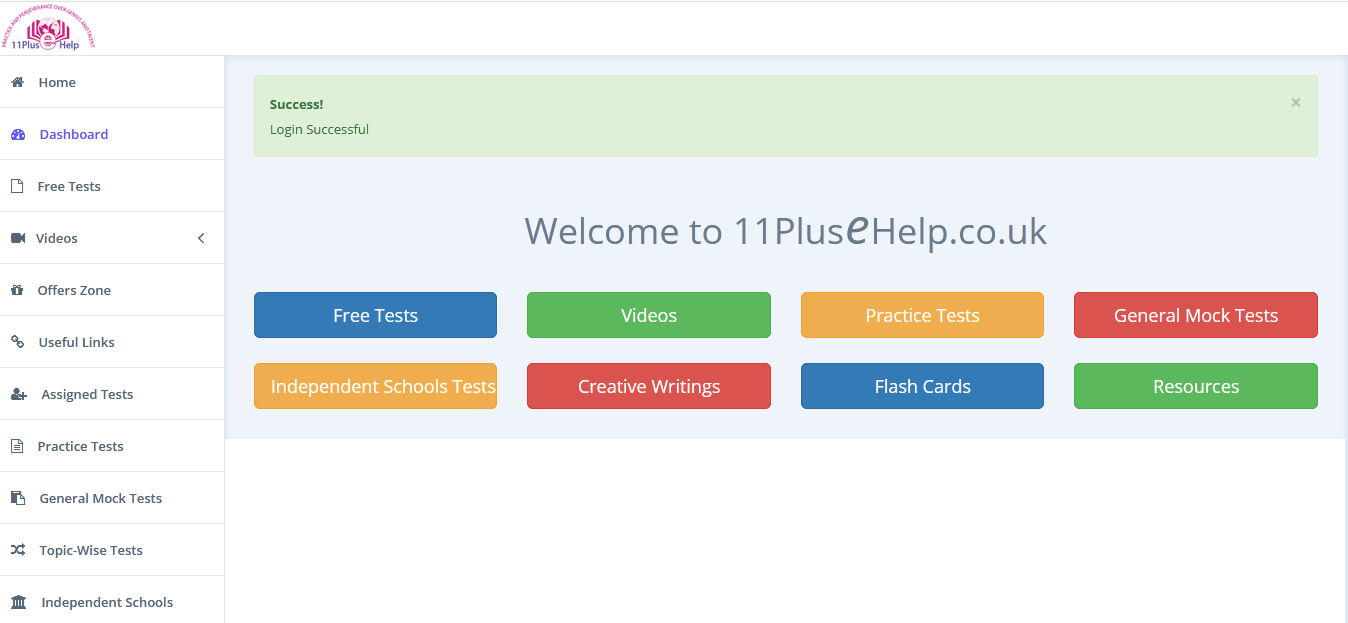Click the Login Successful message text
Screen dimensions: 1348x623
(319, 129)
